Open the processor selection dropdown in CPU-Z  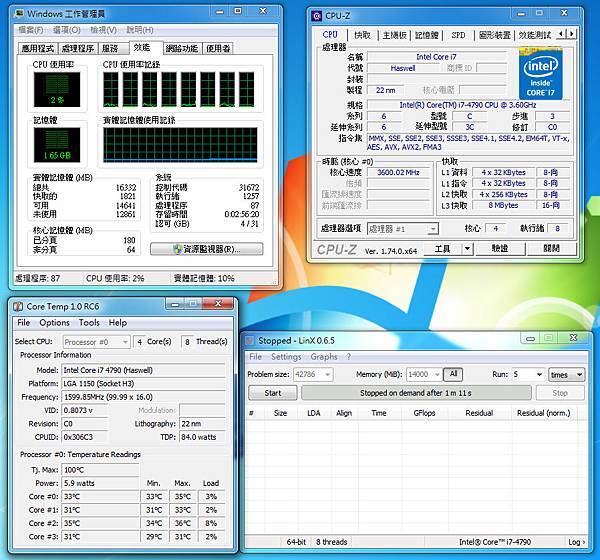click(403, 229)
